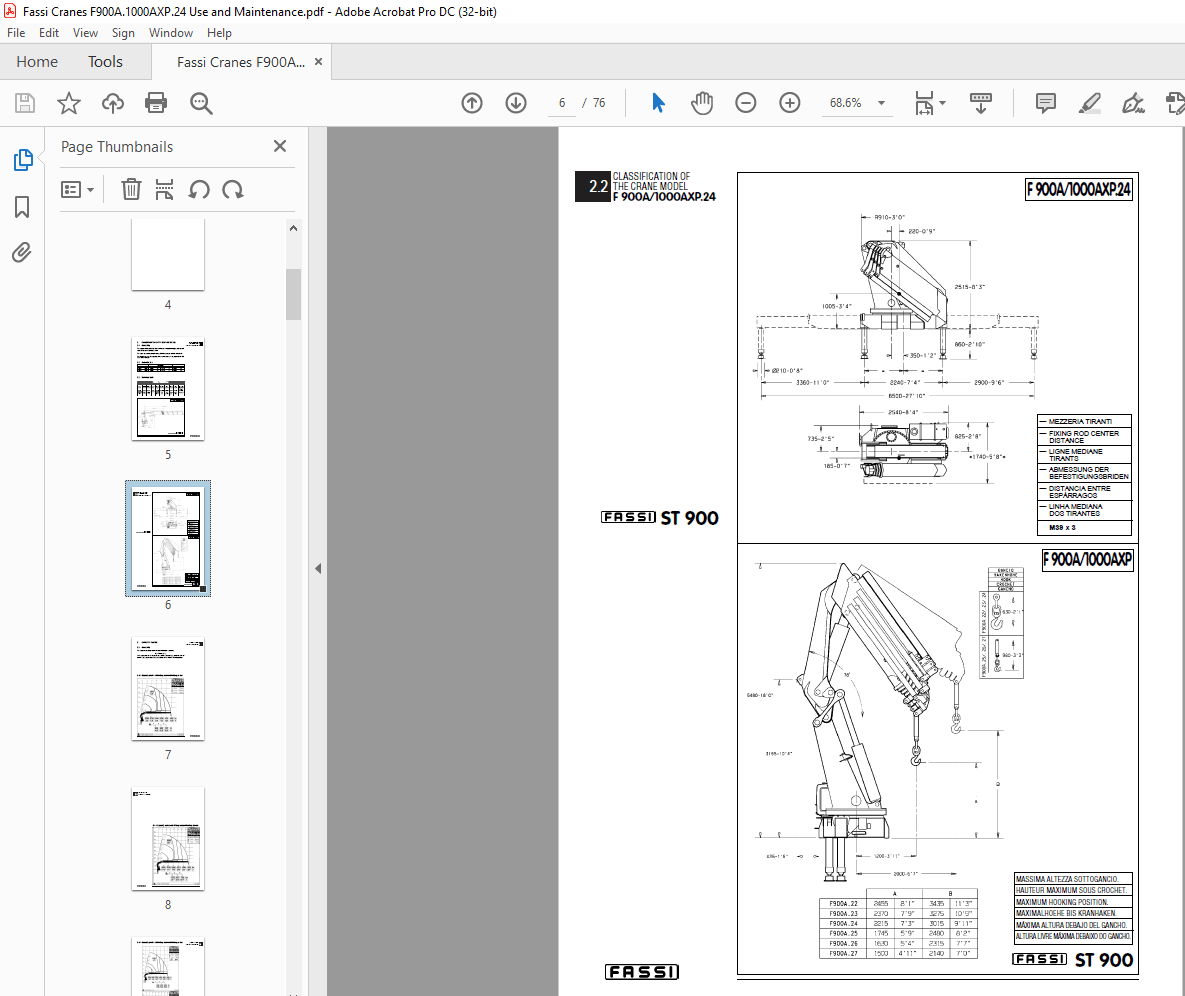
Task: Click the Attachments paperclip icon
Action: coord(21,252)
